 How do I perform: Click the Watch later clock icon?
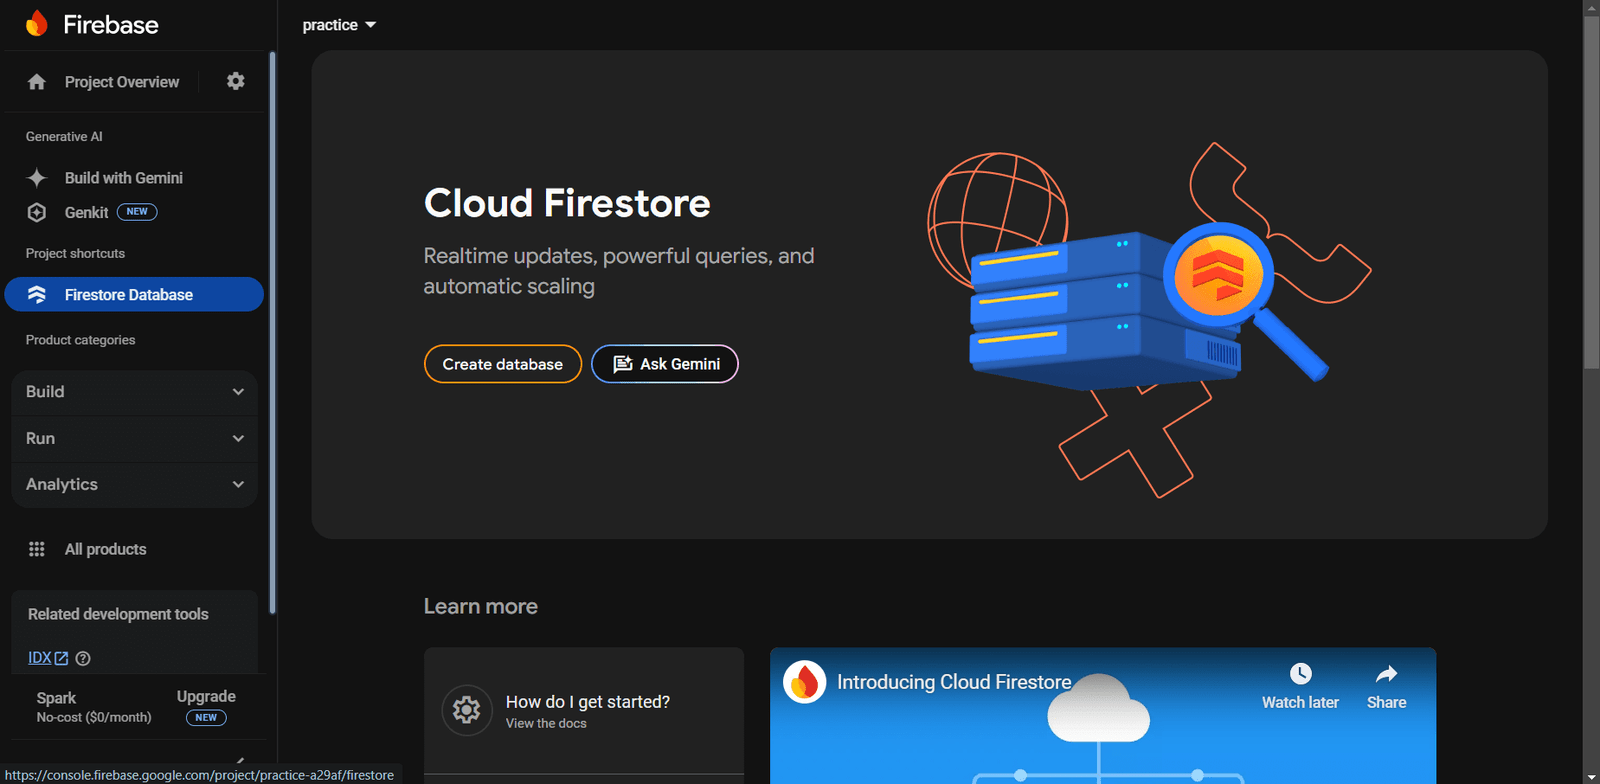point(1300,674)
